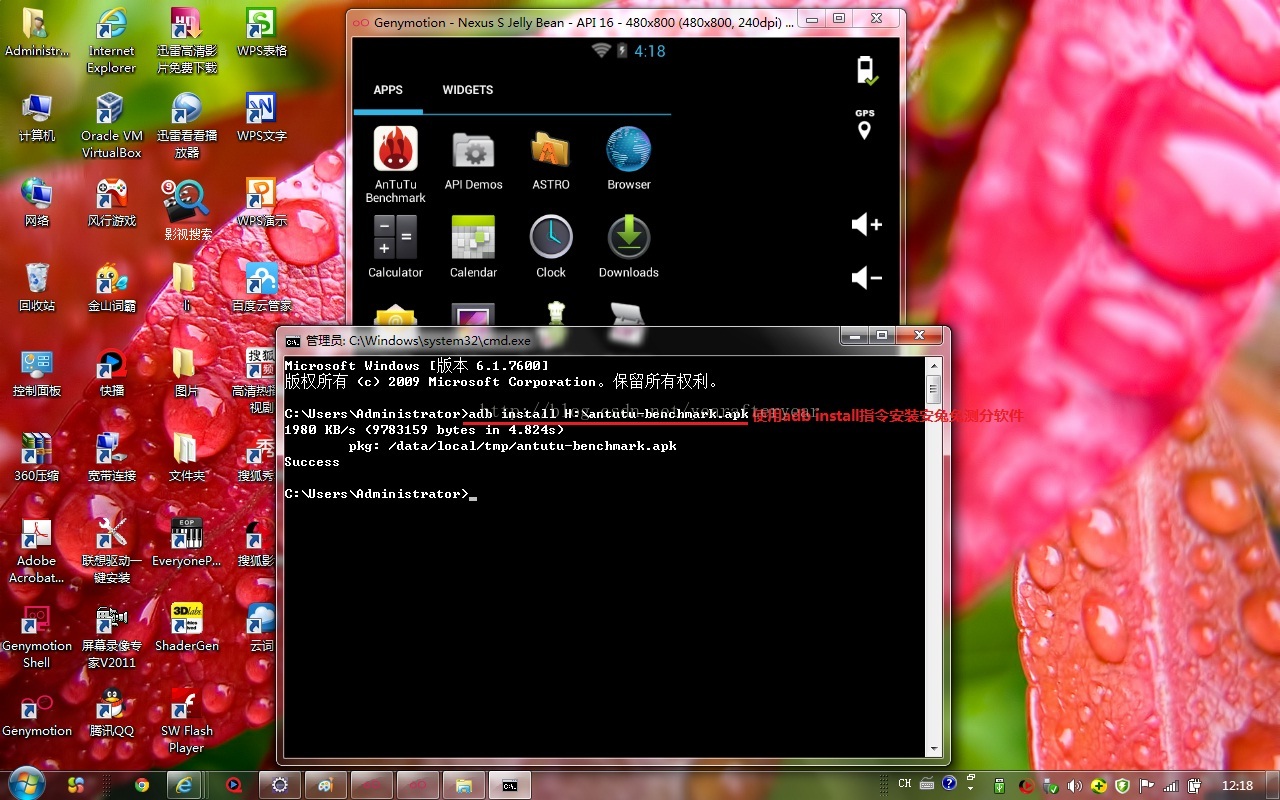Select 金山词霸 desktop shortcut
Screen dimensions: 1280x800
[111, 288]
